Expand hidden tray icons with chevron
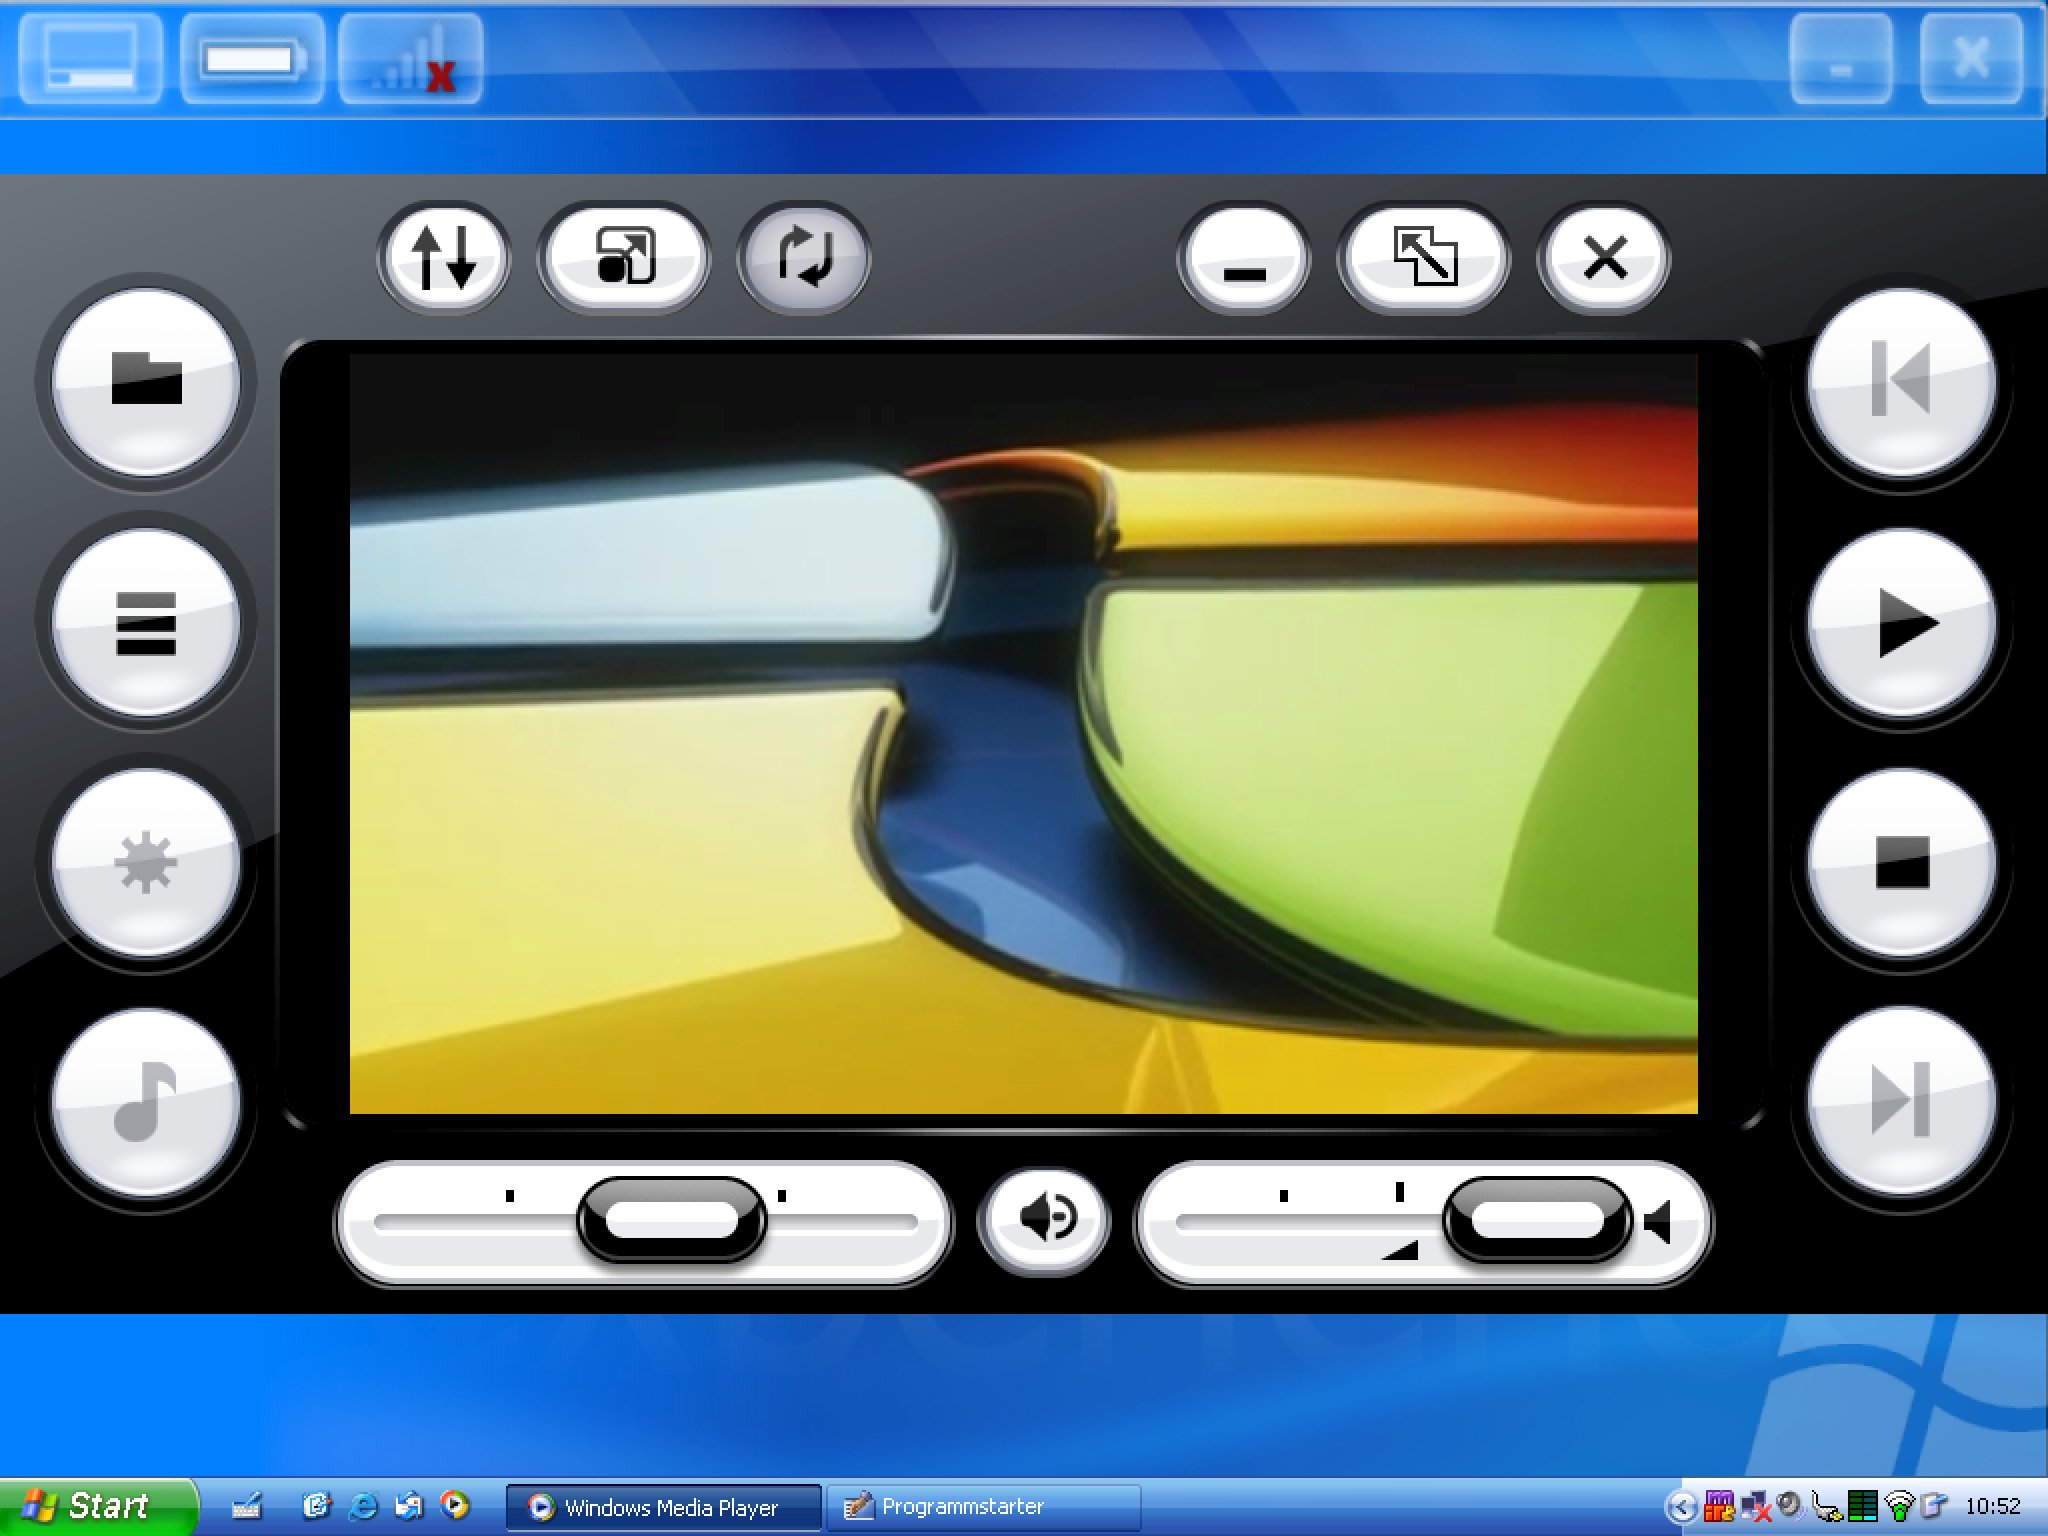This screenshot has height=1536, width=2048. [x=1682, y=1506]
